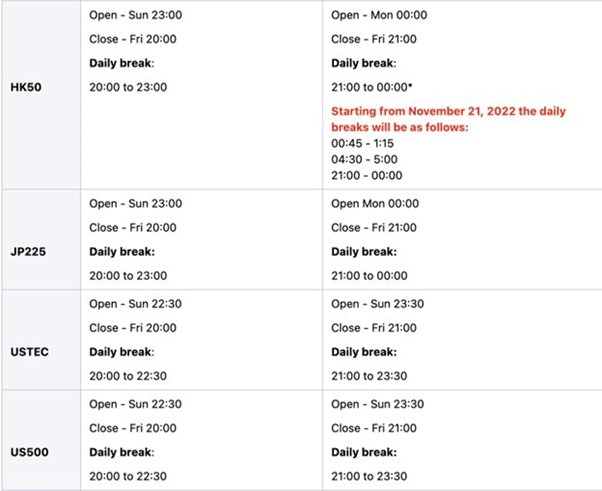Image resolution: width=602 pixels, height=491 pixels.
Task: Click US500's 'Open - Sun 23:30' text
Action: 377,405
